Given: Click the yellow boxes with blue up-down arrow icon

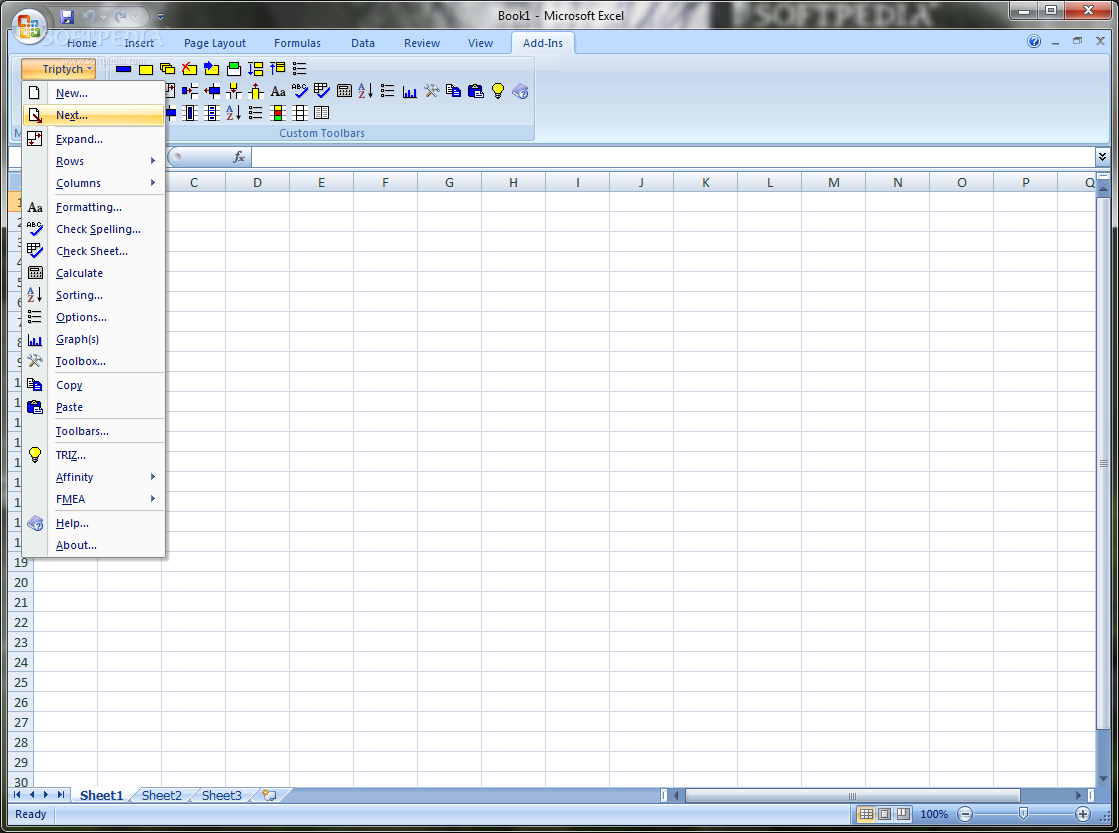Looking at the screenshot, I should point(255,69).
